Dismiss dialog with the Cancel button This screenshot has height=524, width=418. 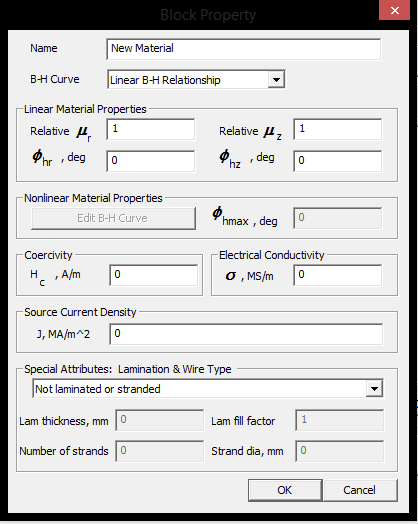(360, 490)
